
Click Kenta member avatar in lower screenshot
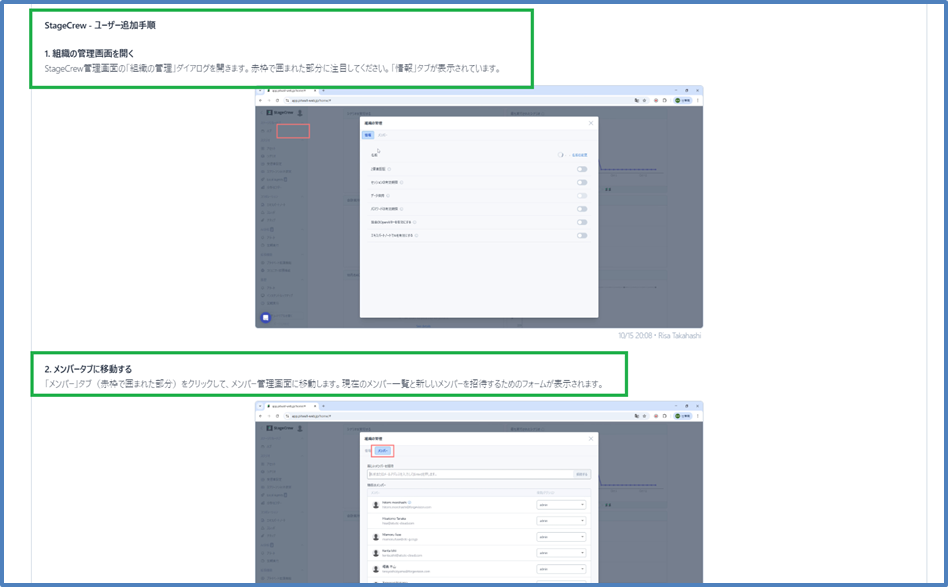tap(375, 553)
